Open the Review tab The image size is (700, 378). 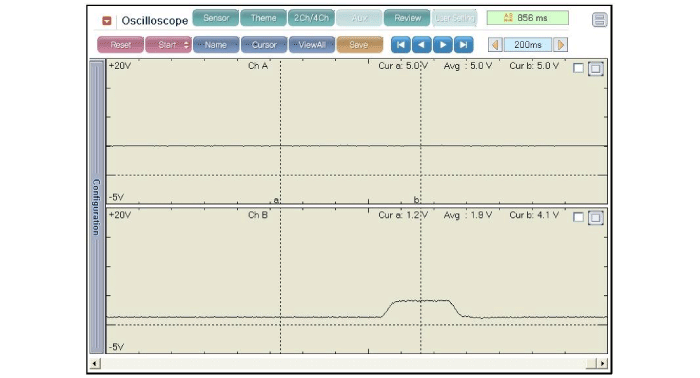(x=407, y=18)
